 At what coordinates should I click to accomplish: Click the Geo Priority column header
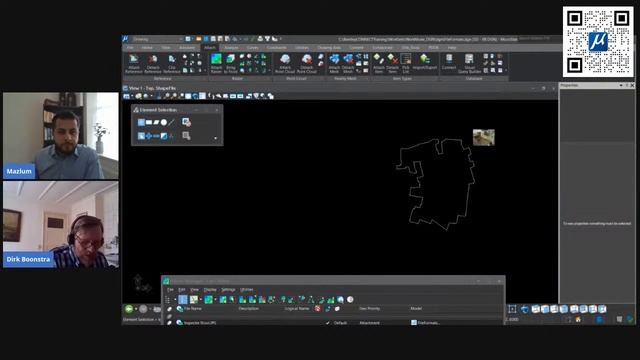click(369, 309)
